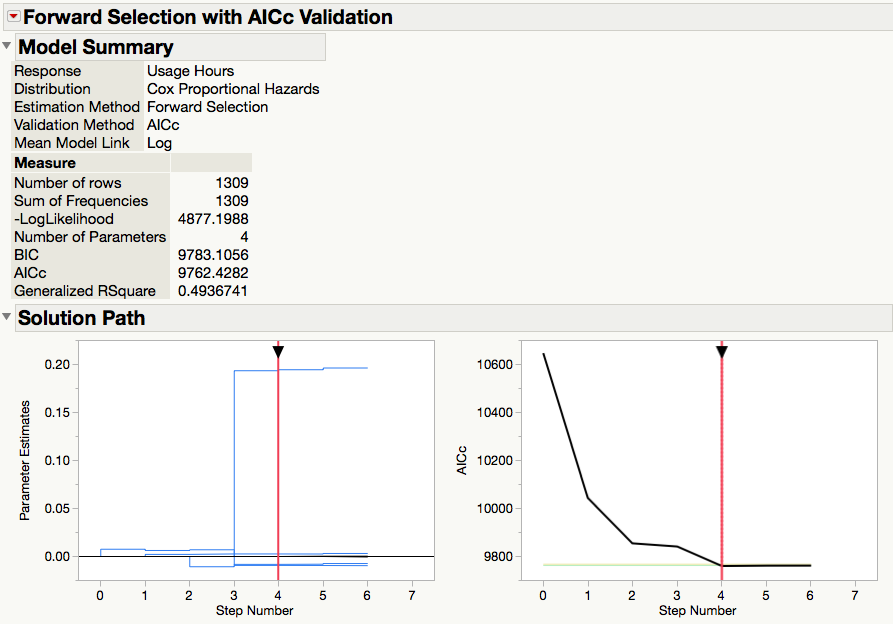The image size is (893, 624).
Task: Click the AICc value 9762.4282
Action: click(213, 273)
